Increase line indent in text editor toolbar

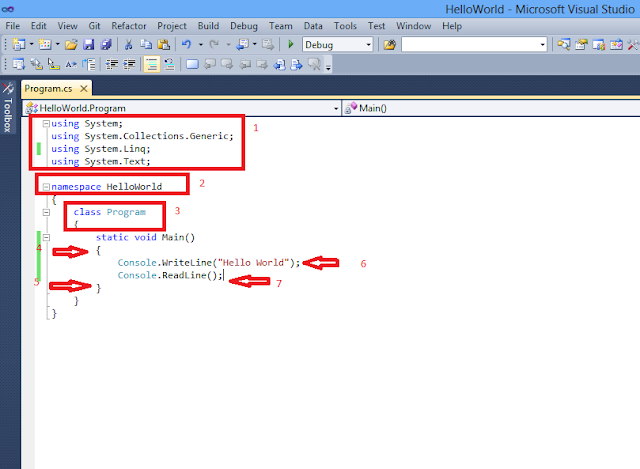pos(129,64)
